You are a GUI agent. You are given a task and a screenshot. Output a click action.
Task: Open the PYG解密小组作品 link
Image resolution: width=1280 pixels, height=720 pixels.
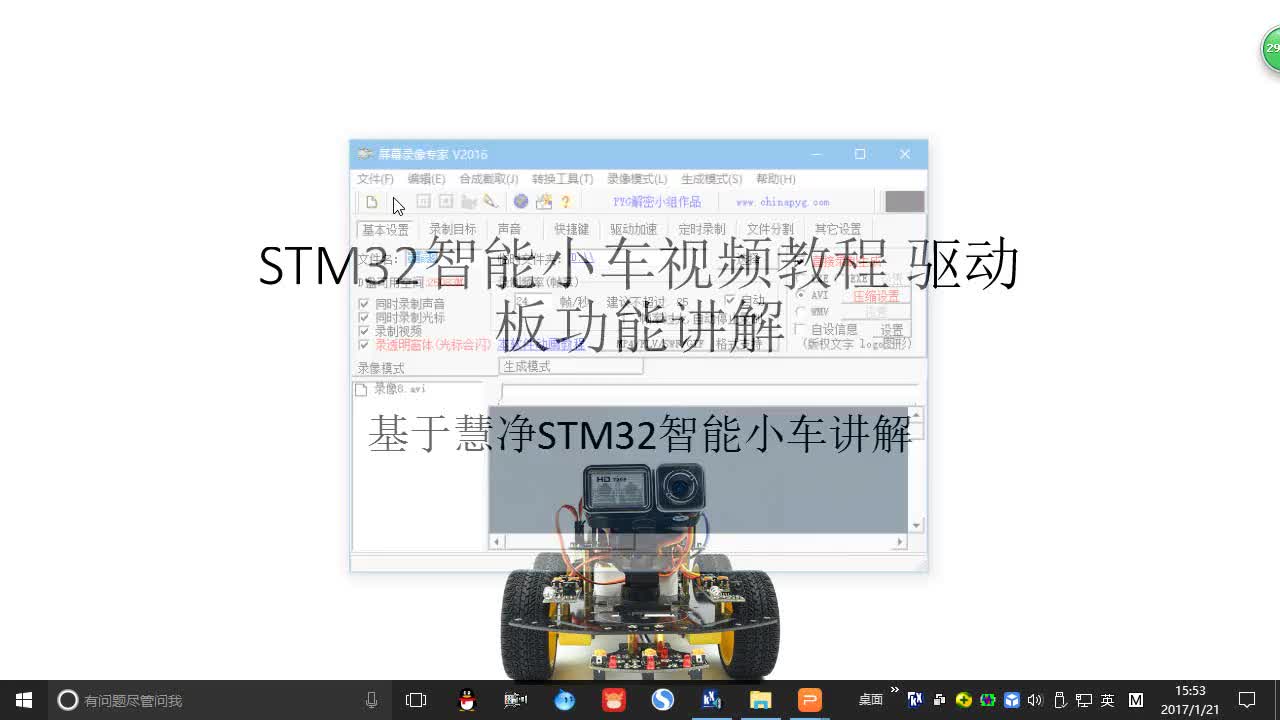coord(657,202)
